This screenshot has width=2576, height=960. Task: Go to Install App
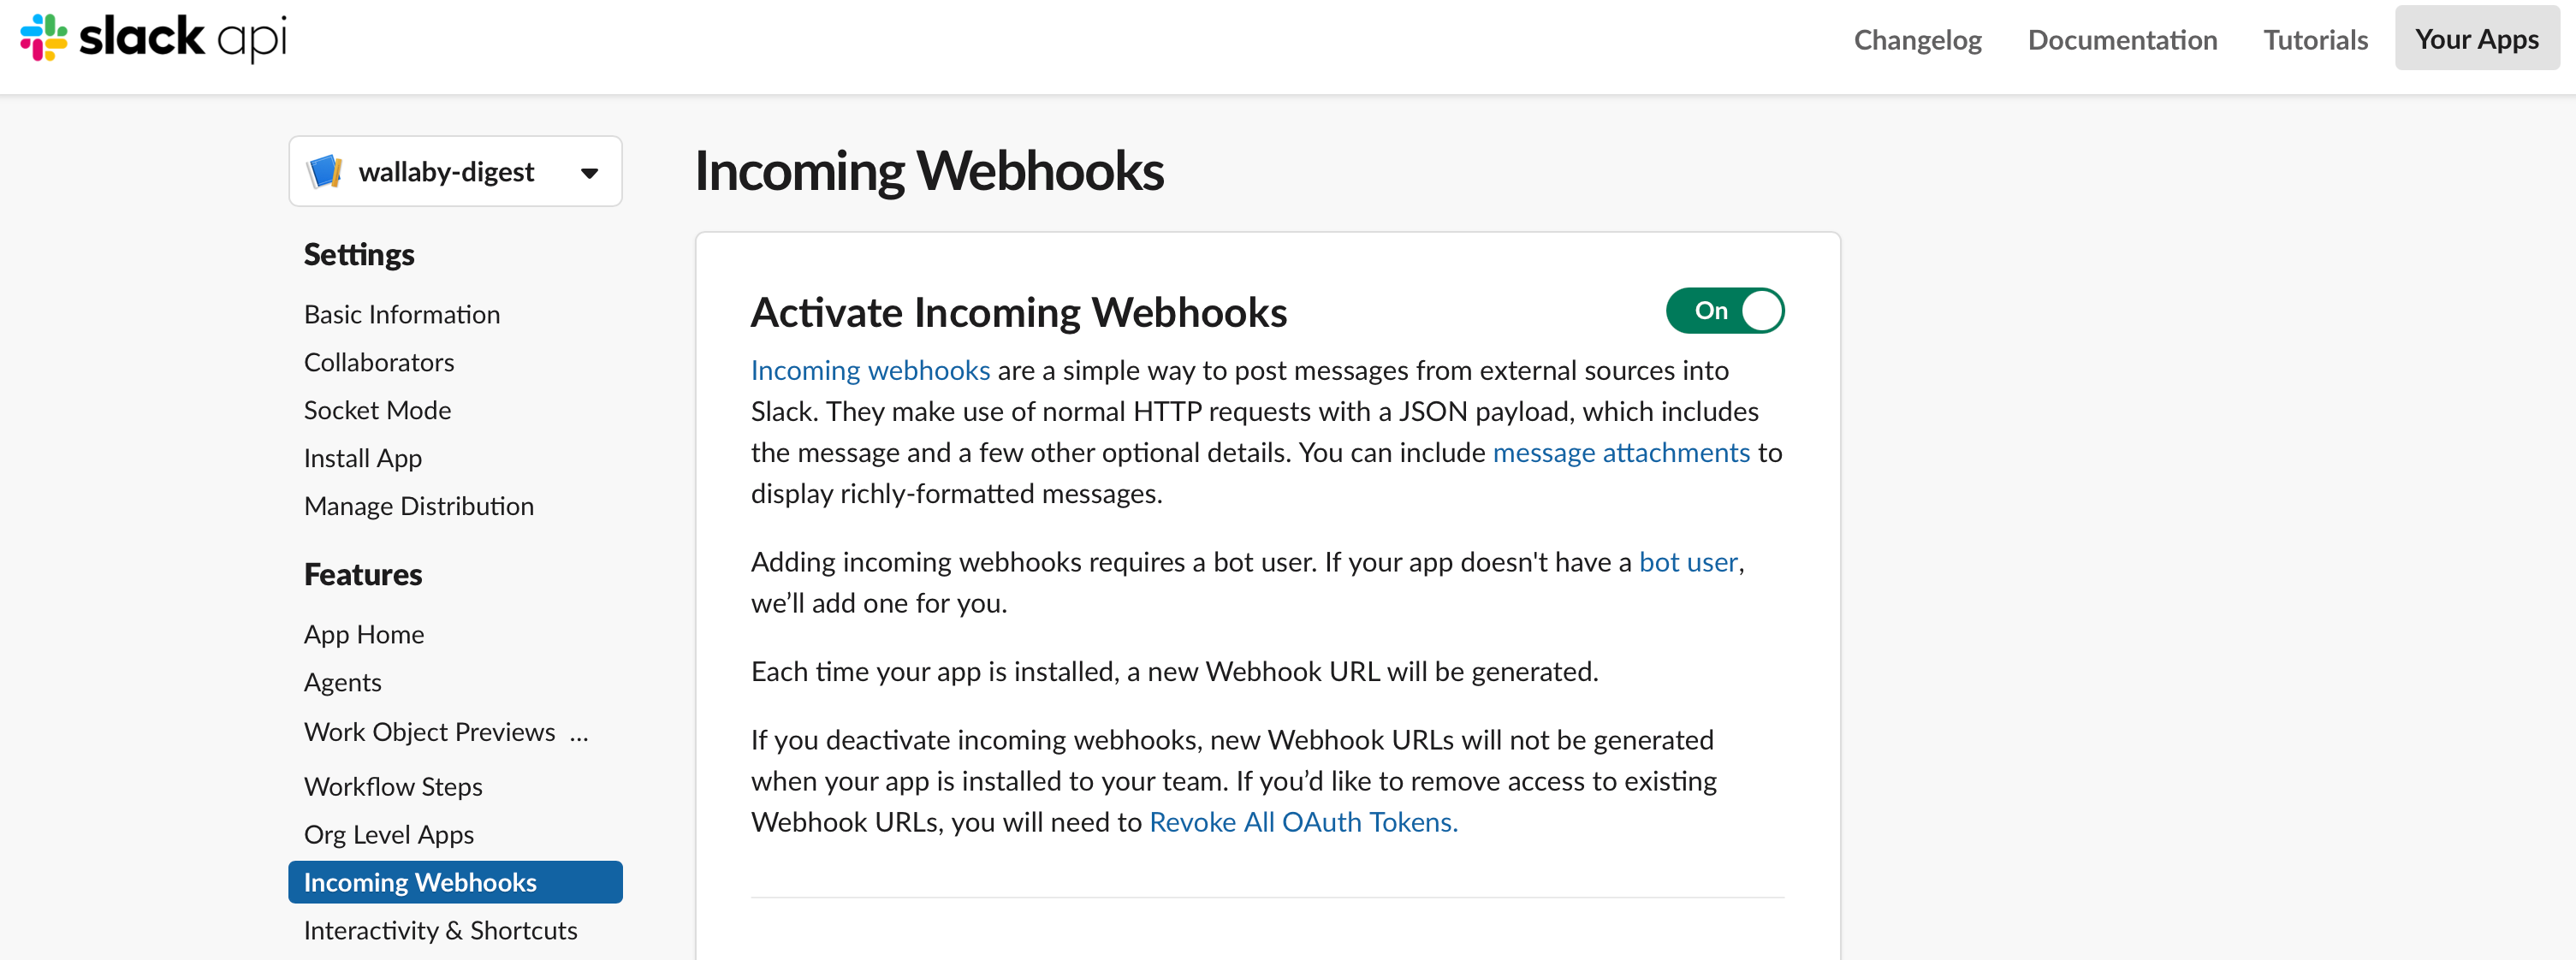coord(363,459)
